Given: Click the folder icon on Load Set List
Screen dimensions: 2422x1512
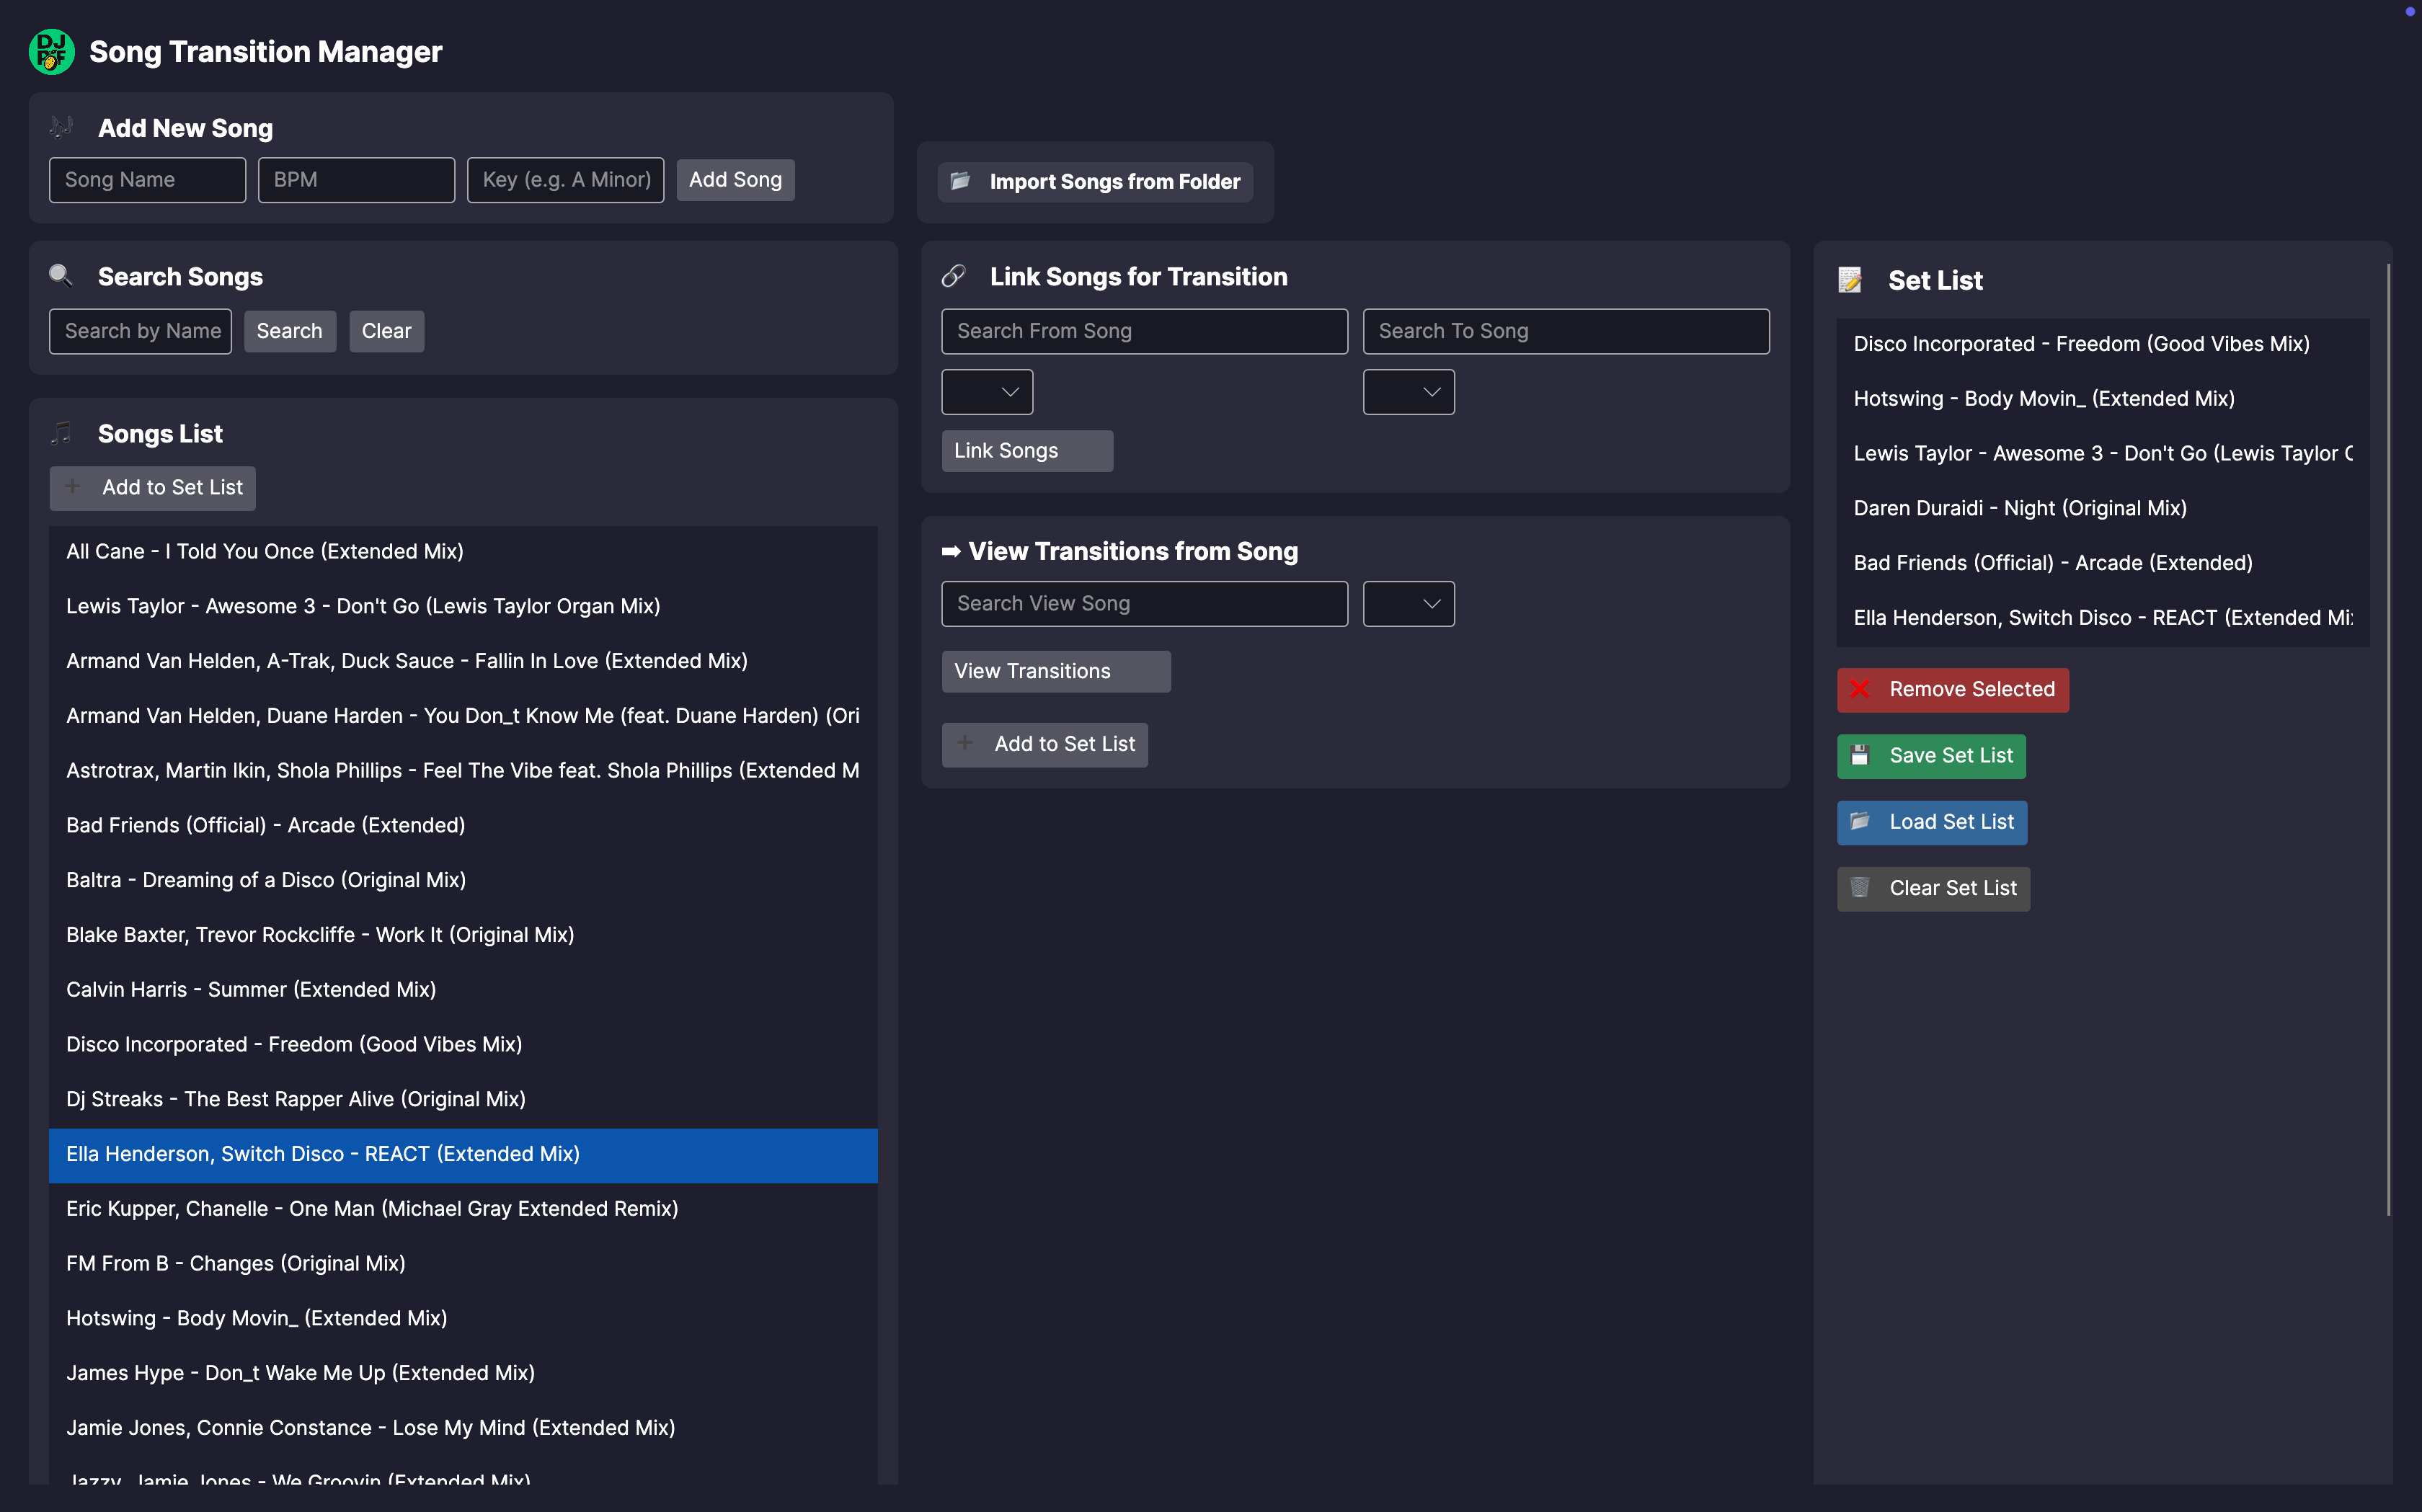Looking at the screenshot, I should (x=1860, y=821).
